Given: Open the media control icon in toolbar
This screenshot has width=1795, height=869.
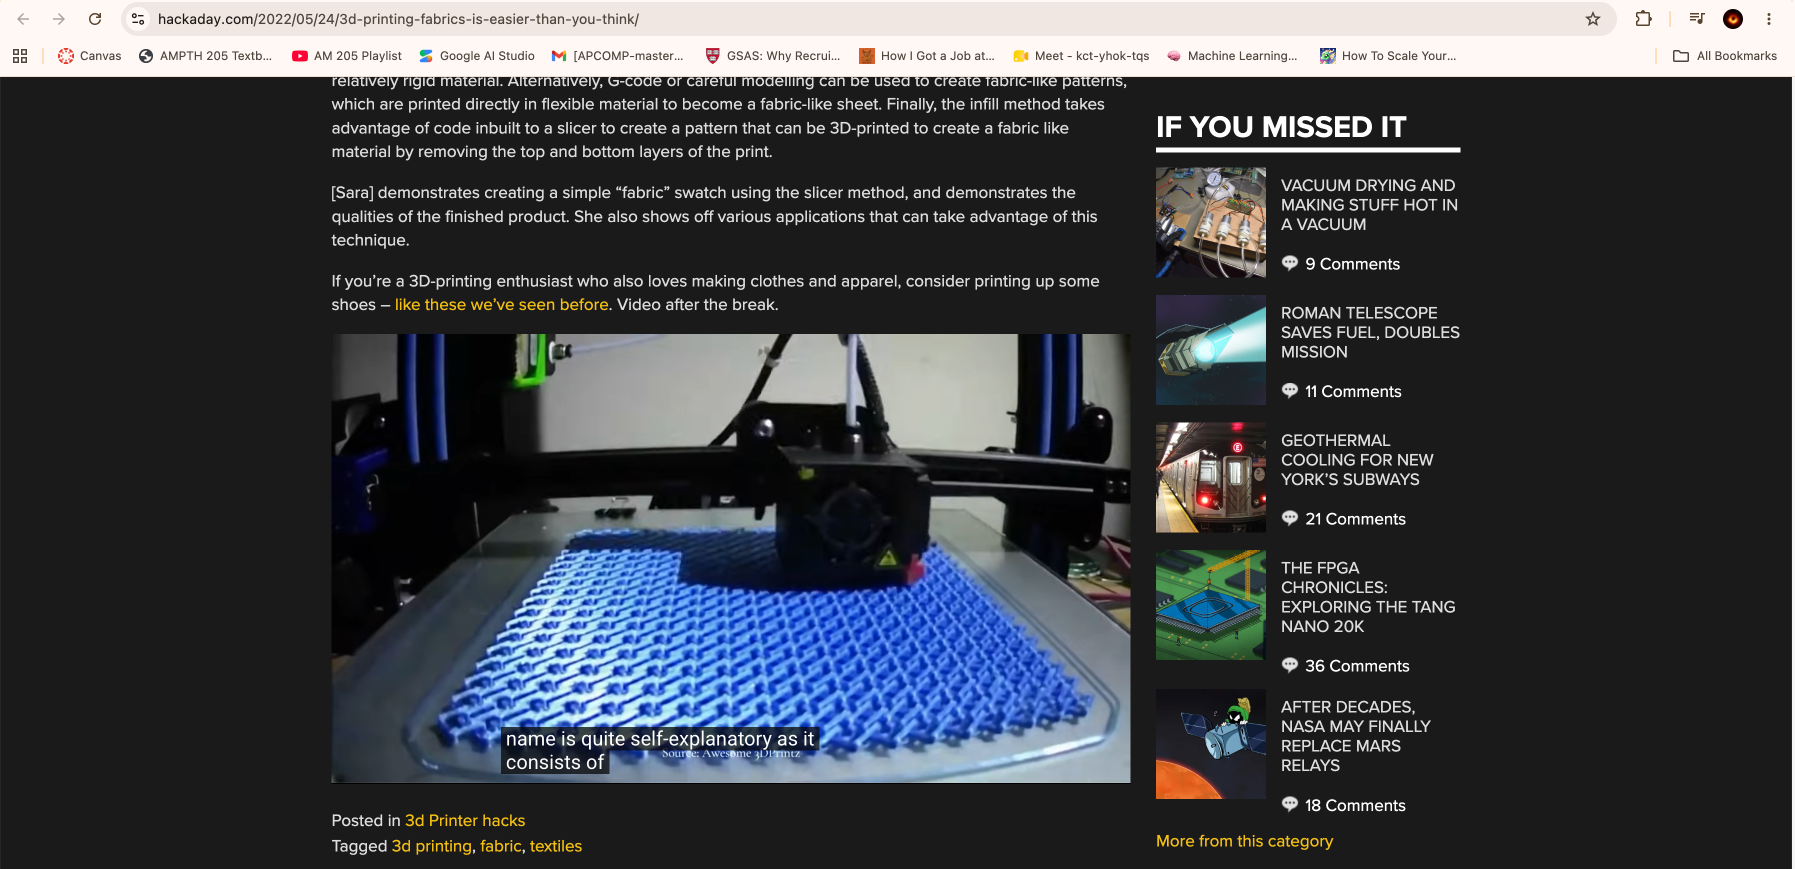Looking at the screenshot, I should (x=1697, y=19).
